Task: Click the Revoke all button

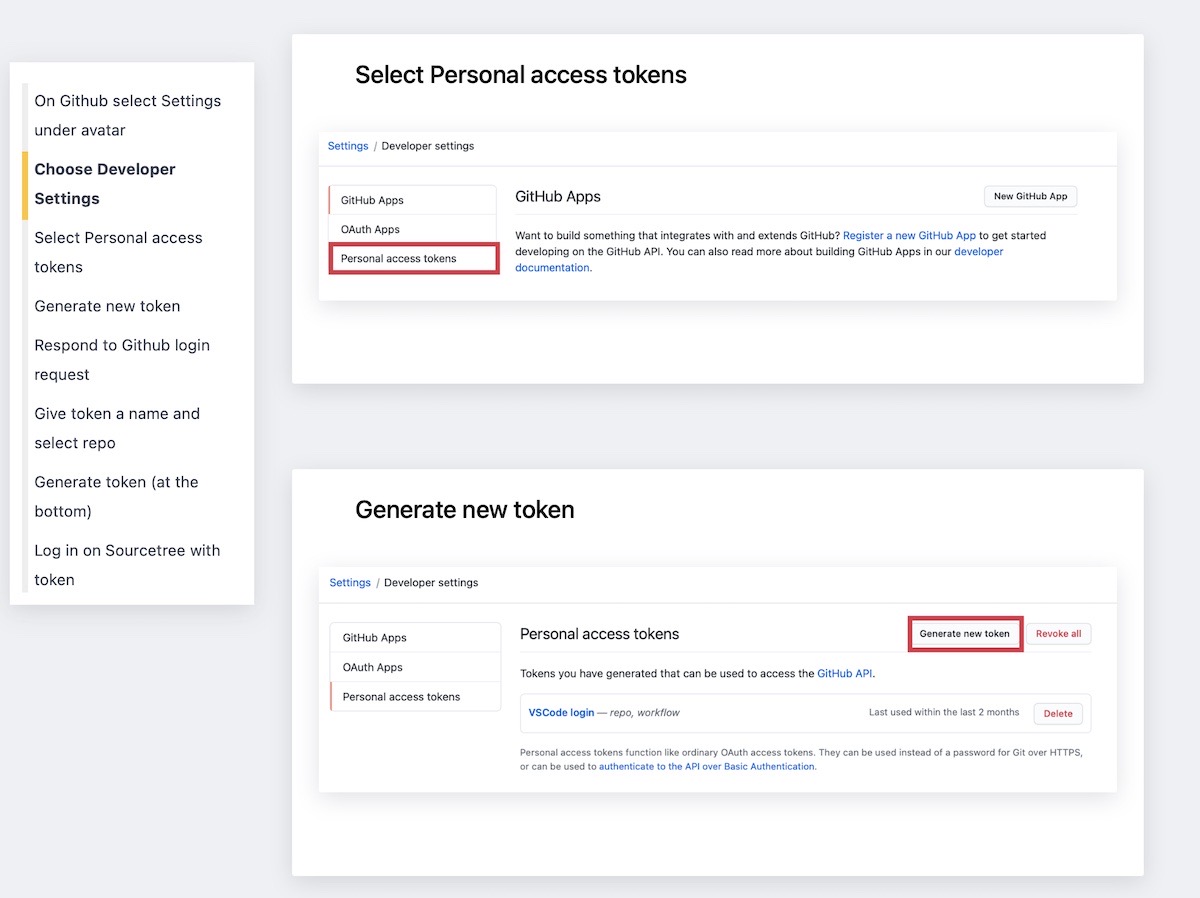Action: [x=1059, y=634]
